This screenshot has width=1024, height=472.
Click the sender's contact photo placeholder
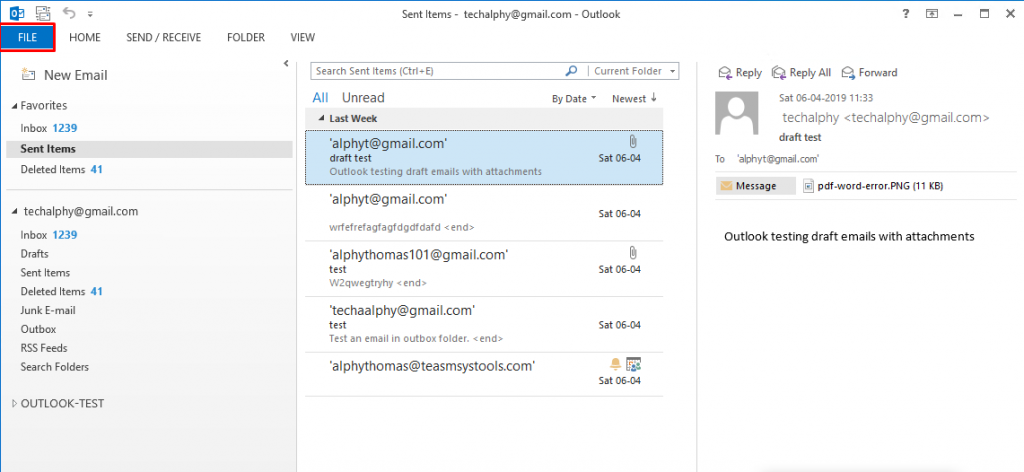tap(737, 113)
